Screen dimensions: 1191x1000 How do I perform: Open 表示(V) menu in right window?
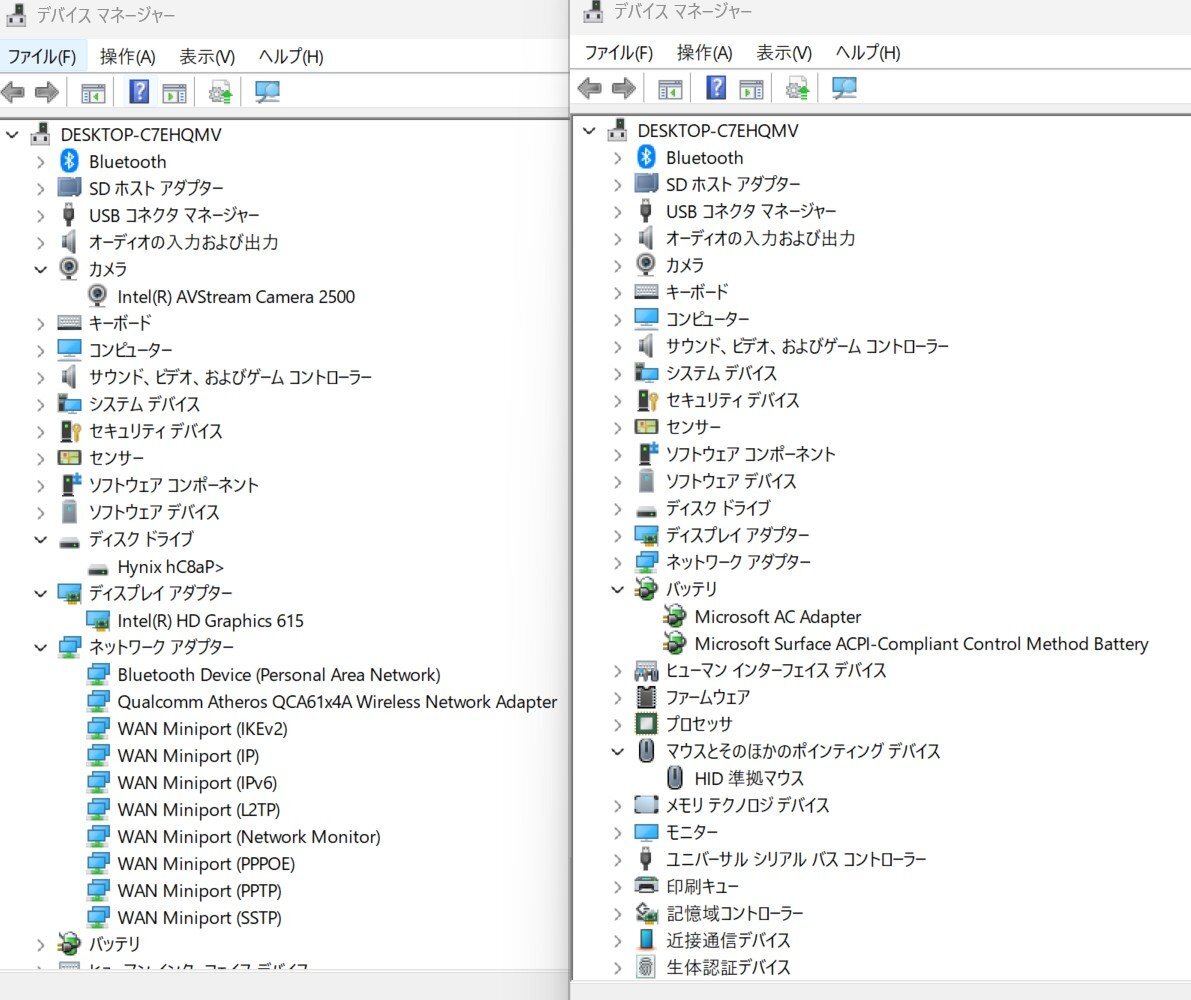[x=784, y=53]
